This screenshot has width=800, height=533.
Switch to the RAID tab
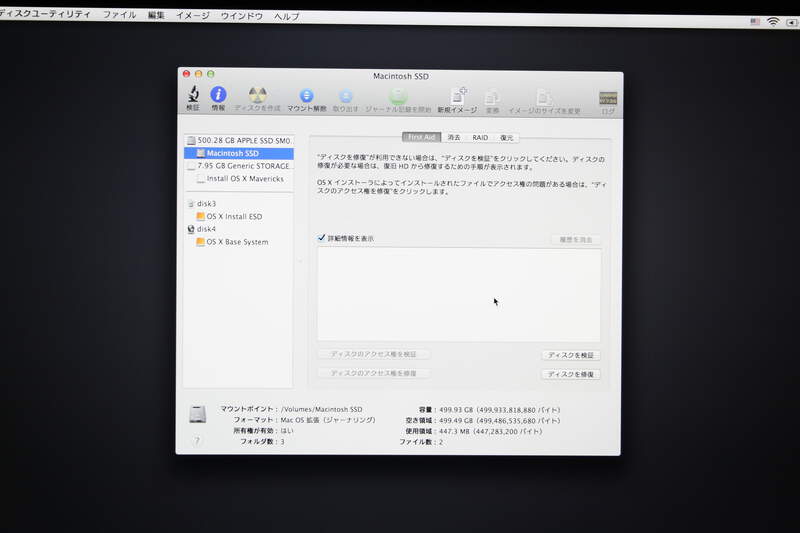(480, 137)
